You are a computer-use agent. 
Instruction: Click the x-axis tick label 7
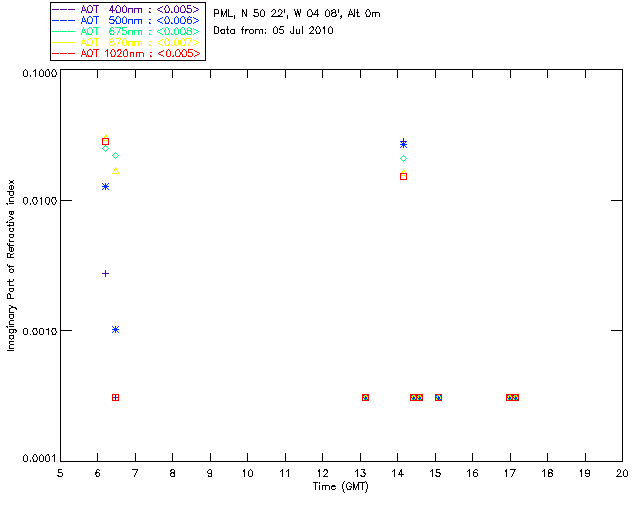(x=135, y=473)
